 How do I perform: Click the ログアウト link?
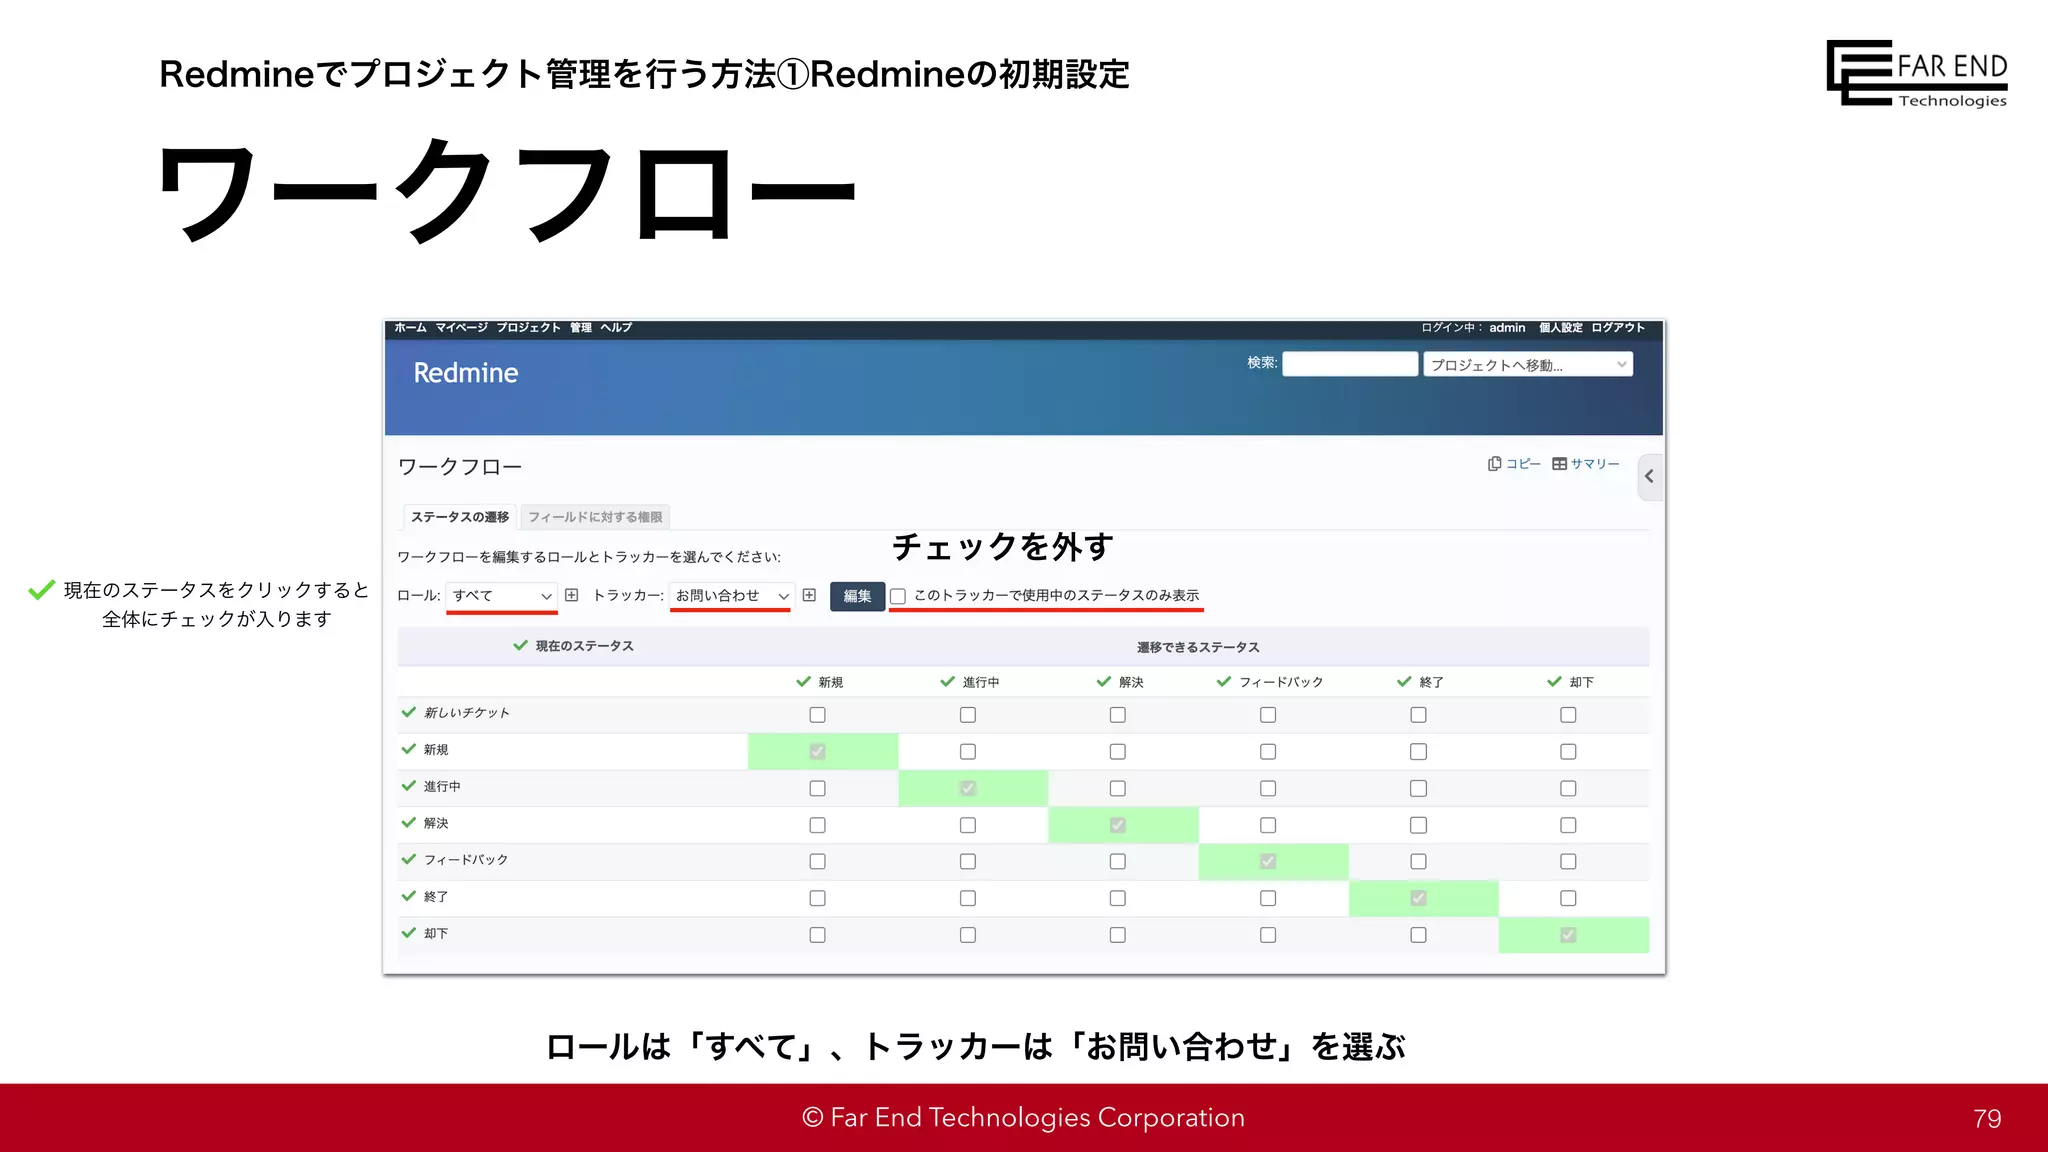pyautogui.click(x=1618, y=328)
